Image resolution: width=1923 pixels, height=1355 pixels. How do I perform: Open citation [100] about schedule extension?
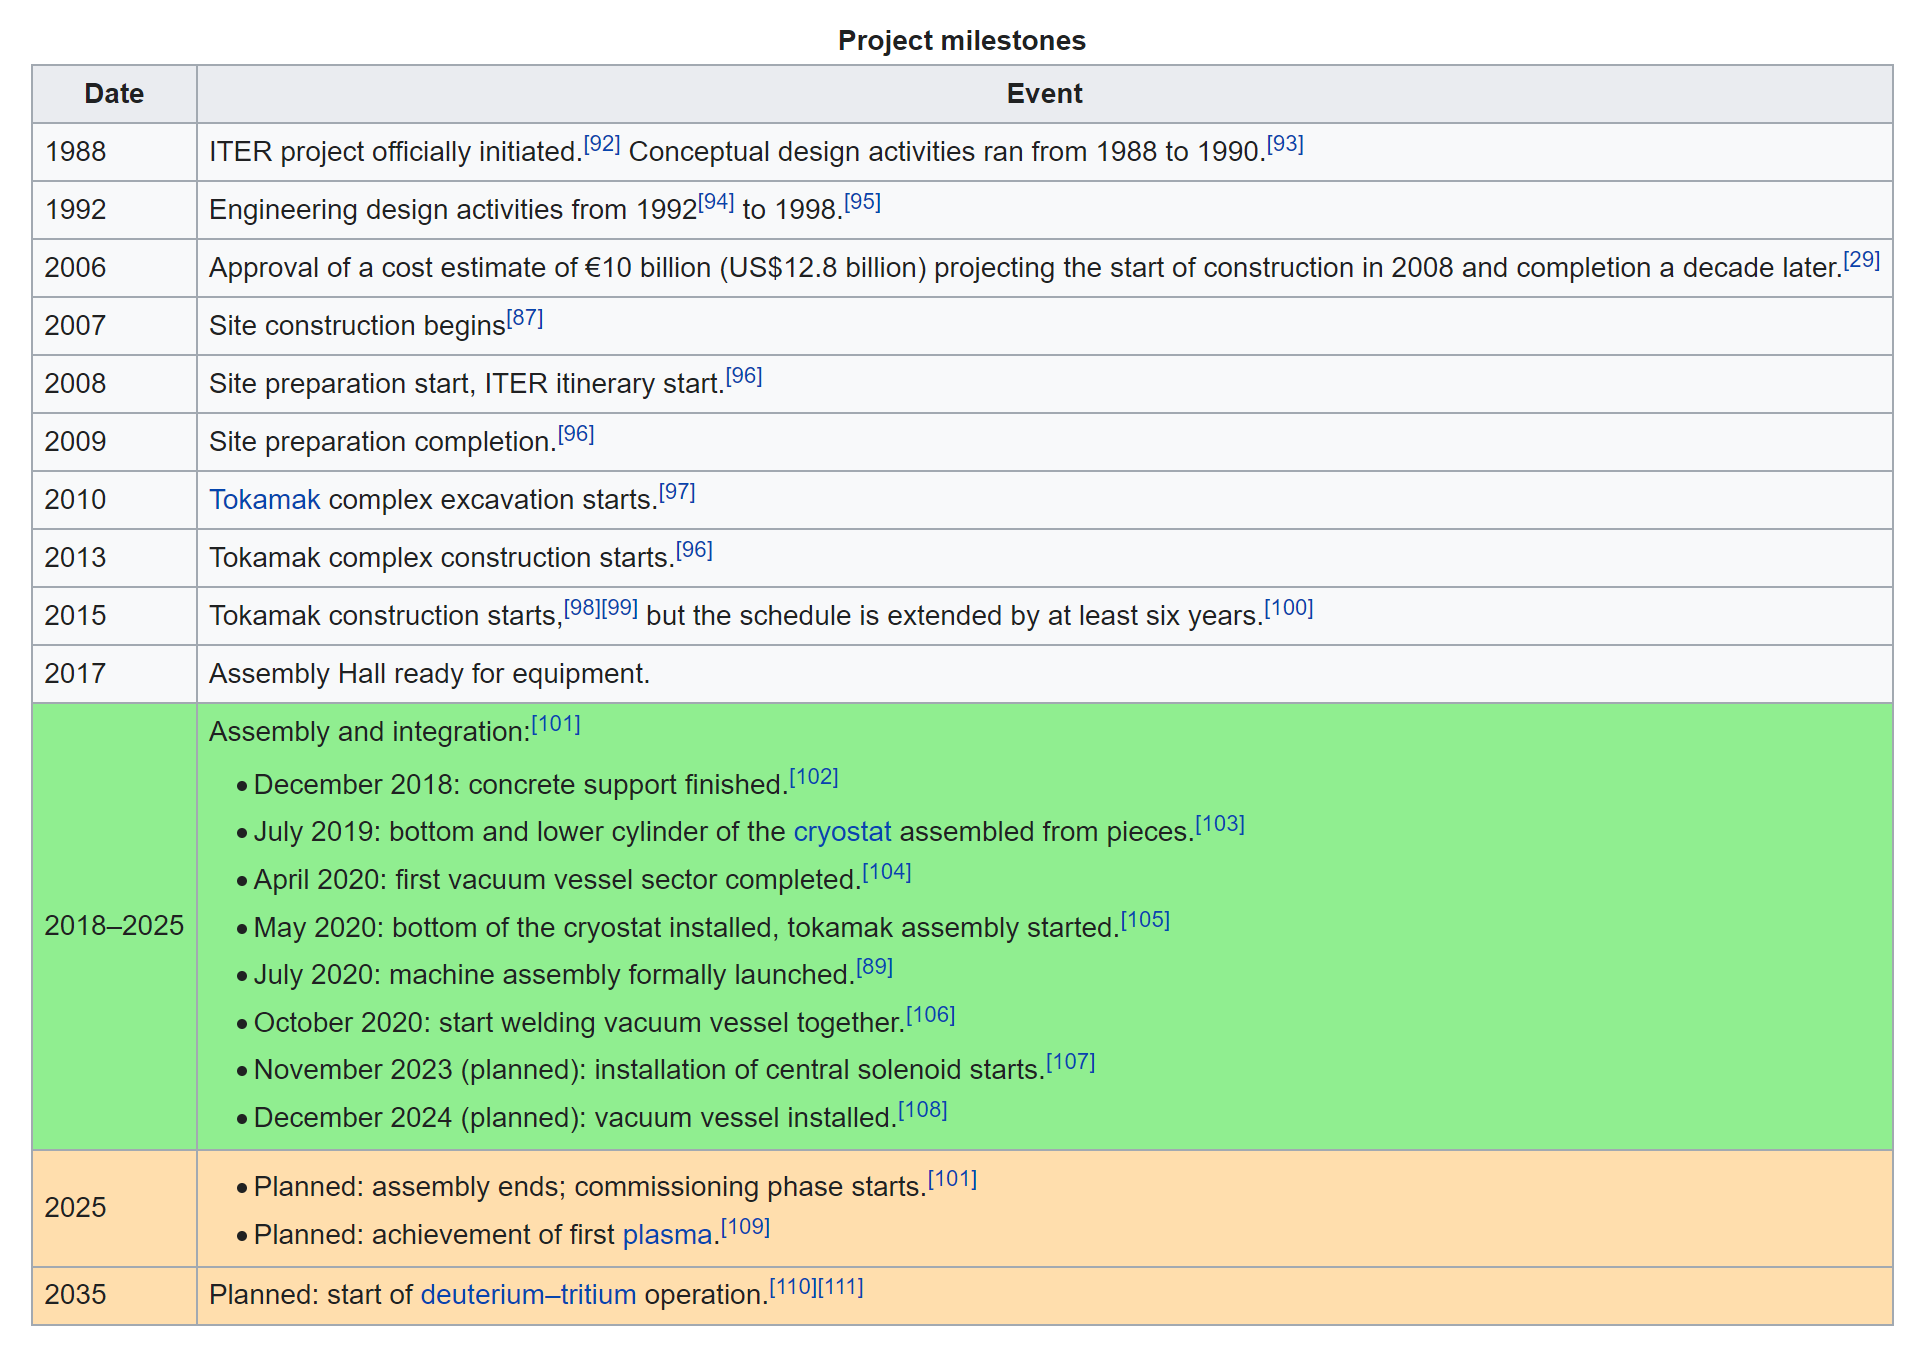pyautogui.click(x=1289, y=608)
